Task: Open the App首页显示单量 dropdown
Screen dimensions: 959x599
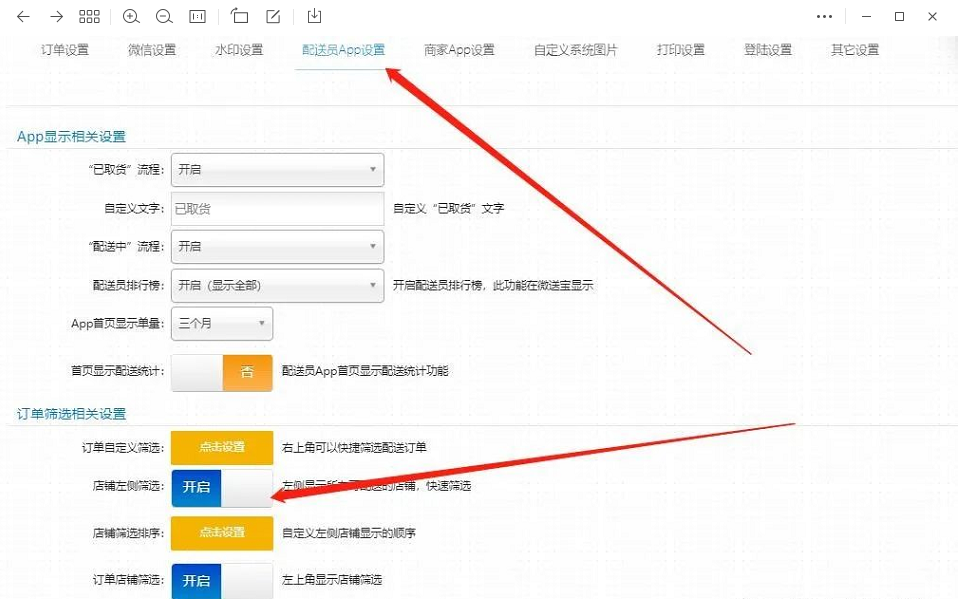Action: point(222,324)
